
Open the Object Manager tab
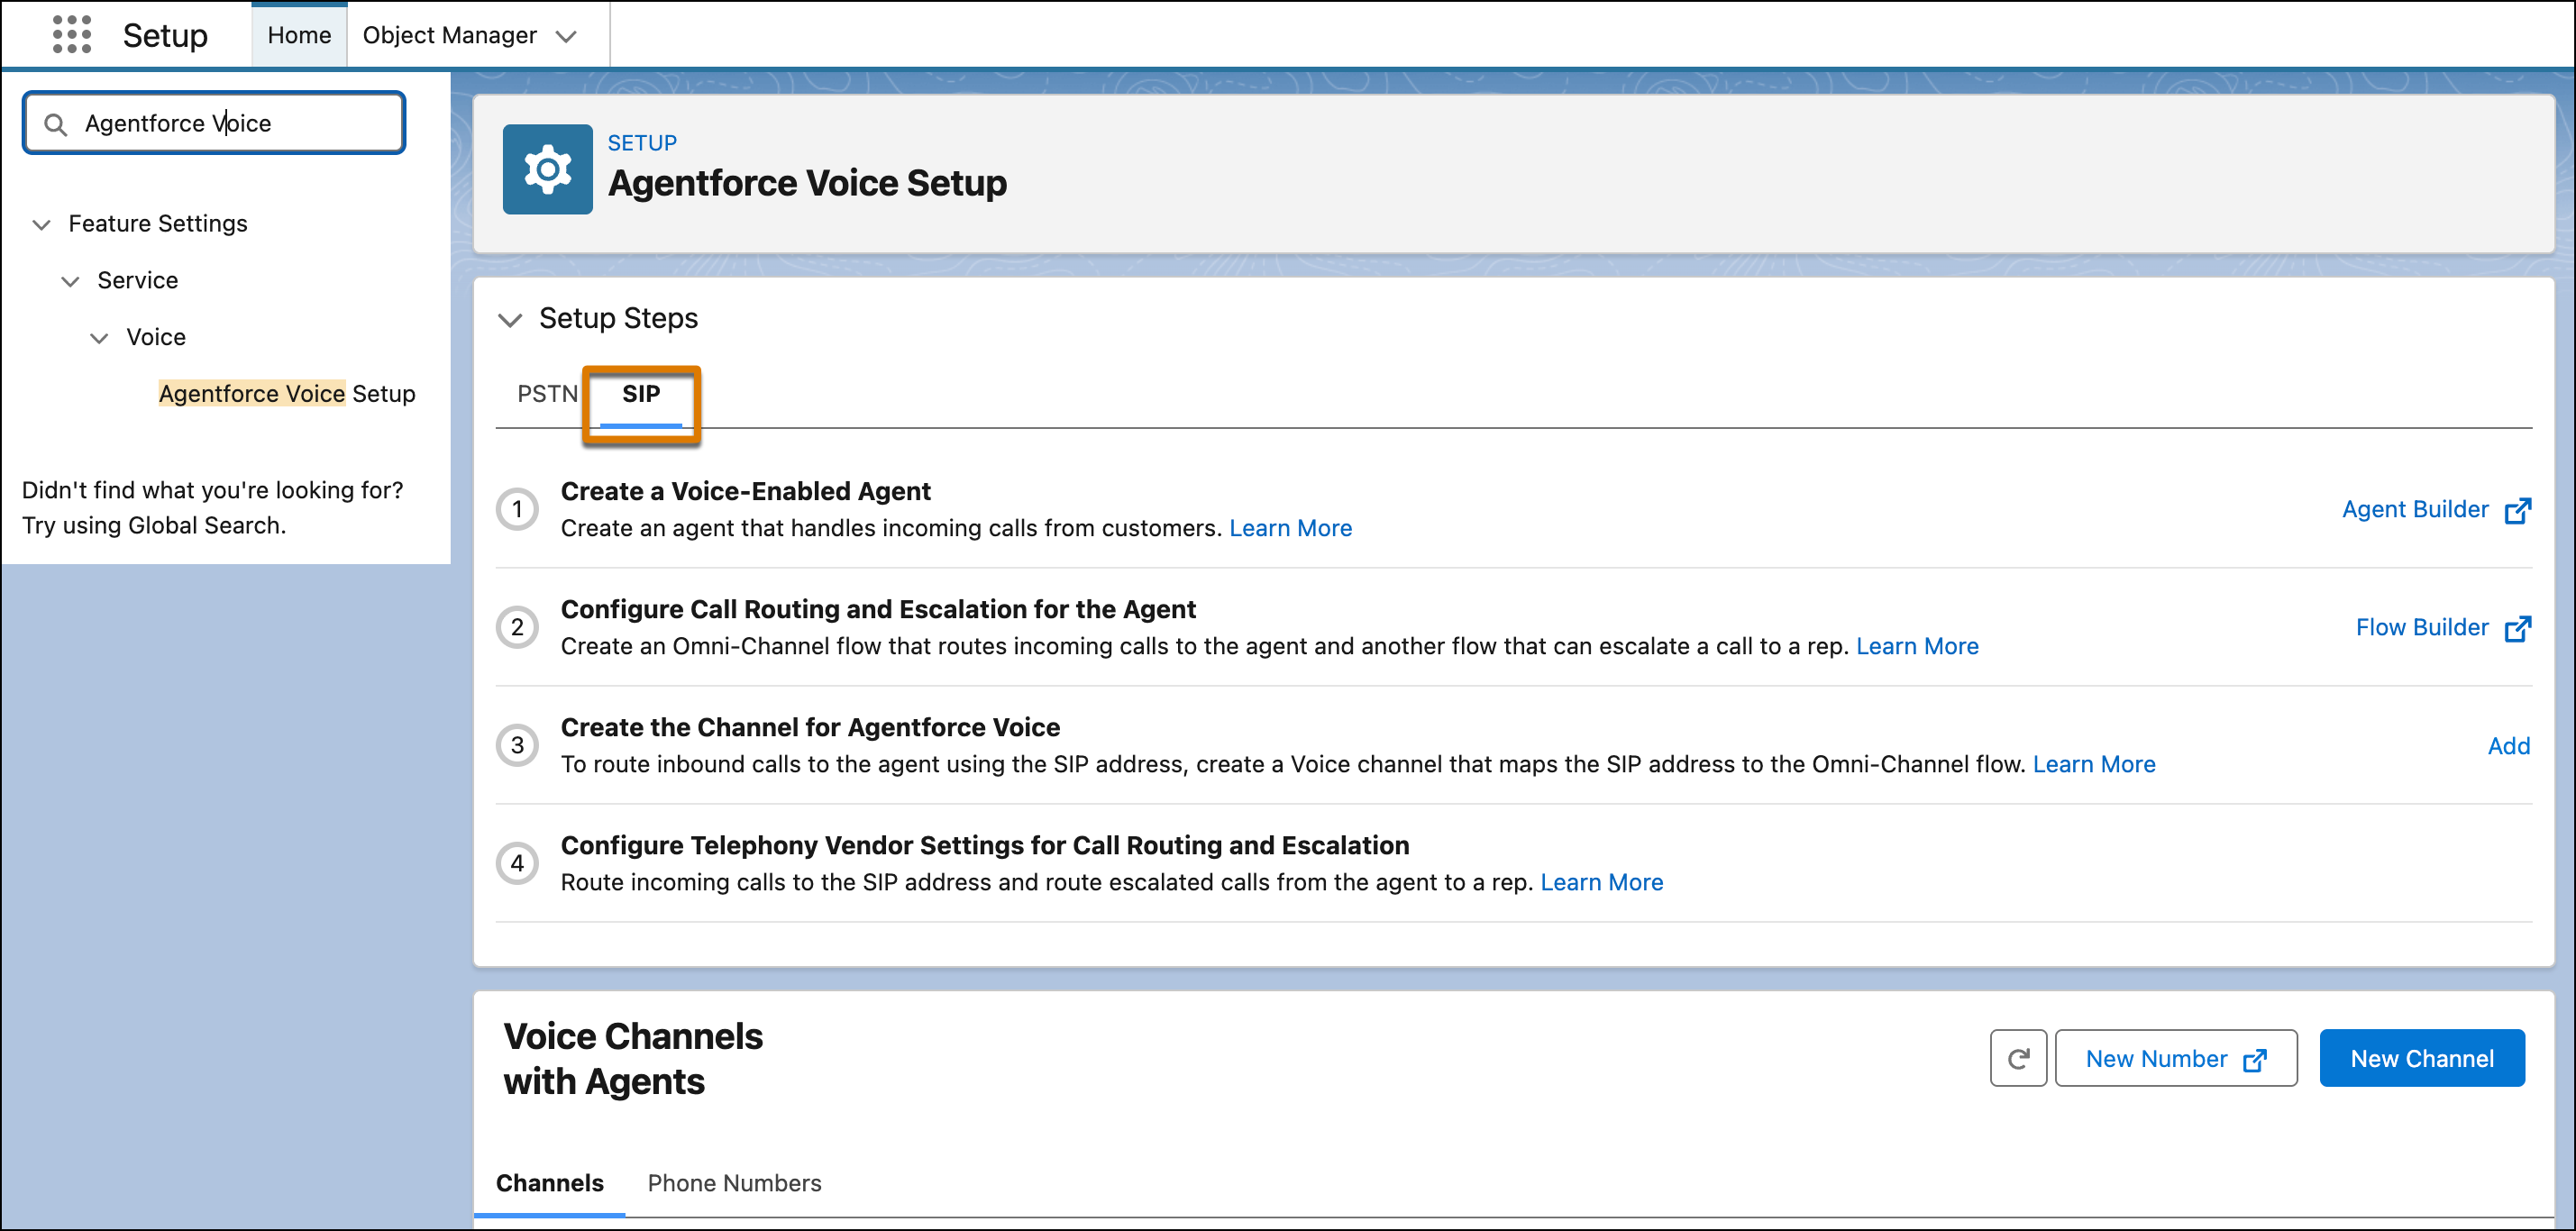(x=449, y=35)
